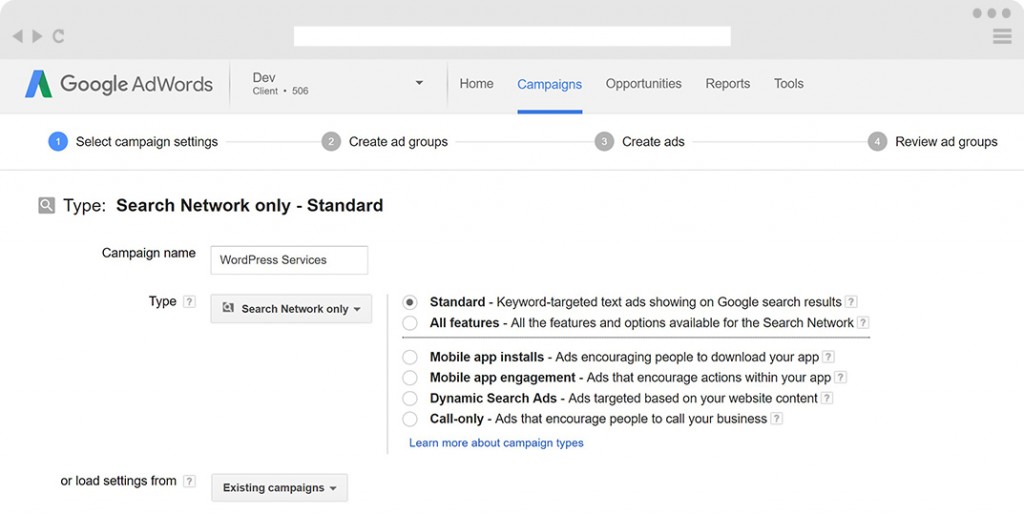This screenshot has height=514, width=1024.
Task: Switch to the Opportunities tab
Action: (x=643, y=84)
